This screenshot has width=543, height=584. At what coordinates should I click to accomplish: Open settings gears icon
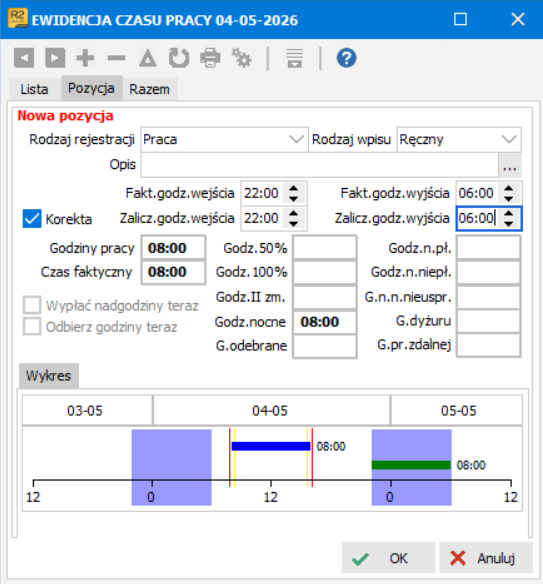242,58
